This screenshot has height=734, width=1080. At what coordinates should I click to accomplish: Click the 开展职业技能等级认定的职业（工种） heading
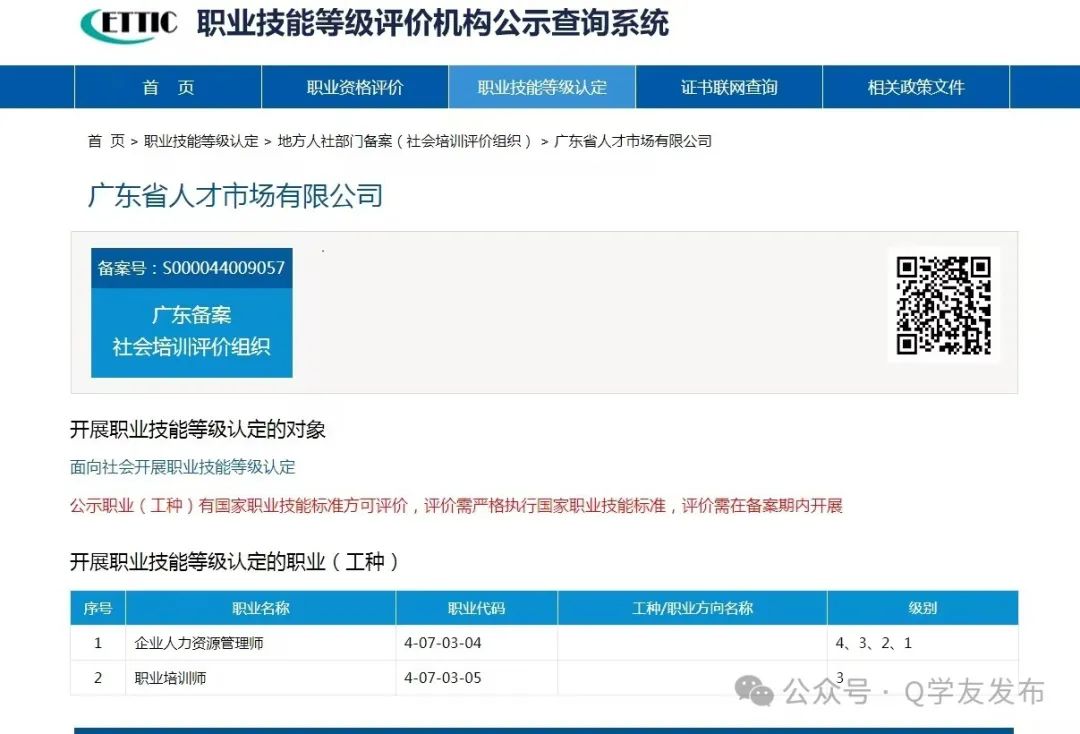(x=234, y=562)
